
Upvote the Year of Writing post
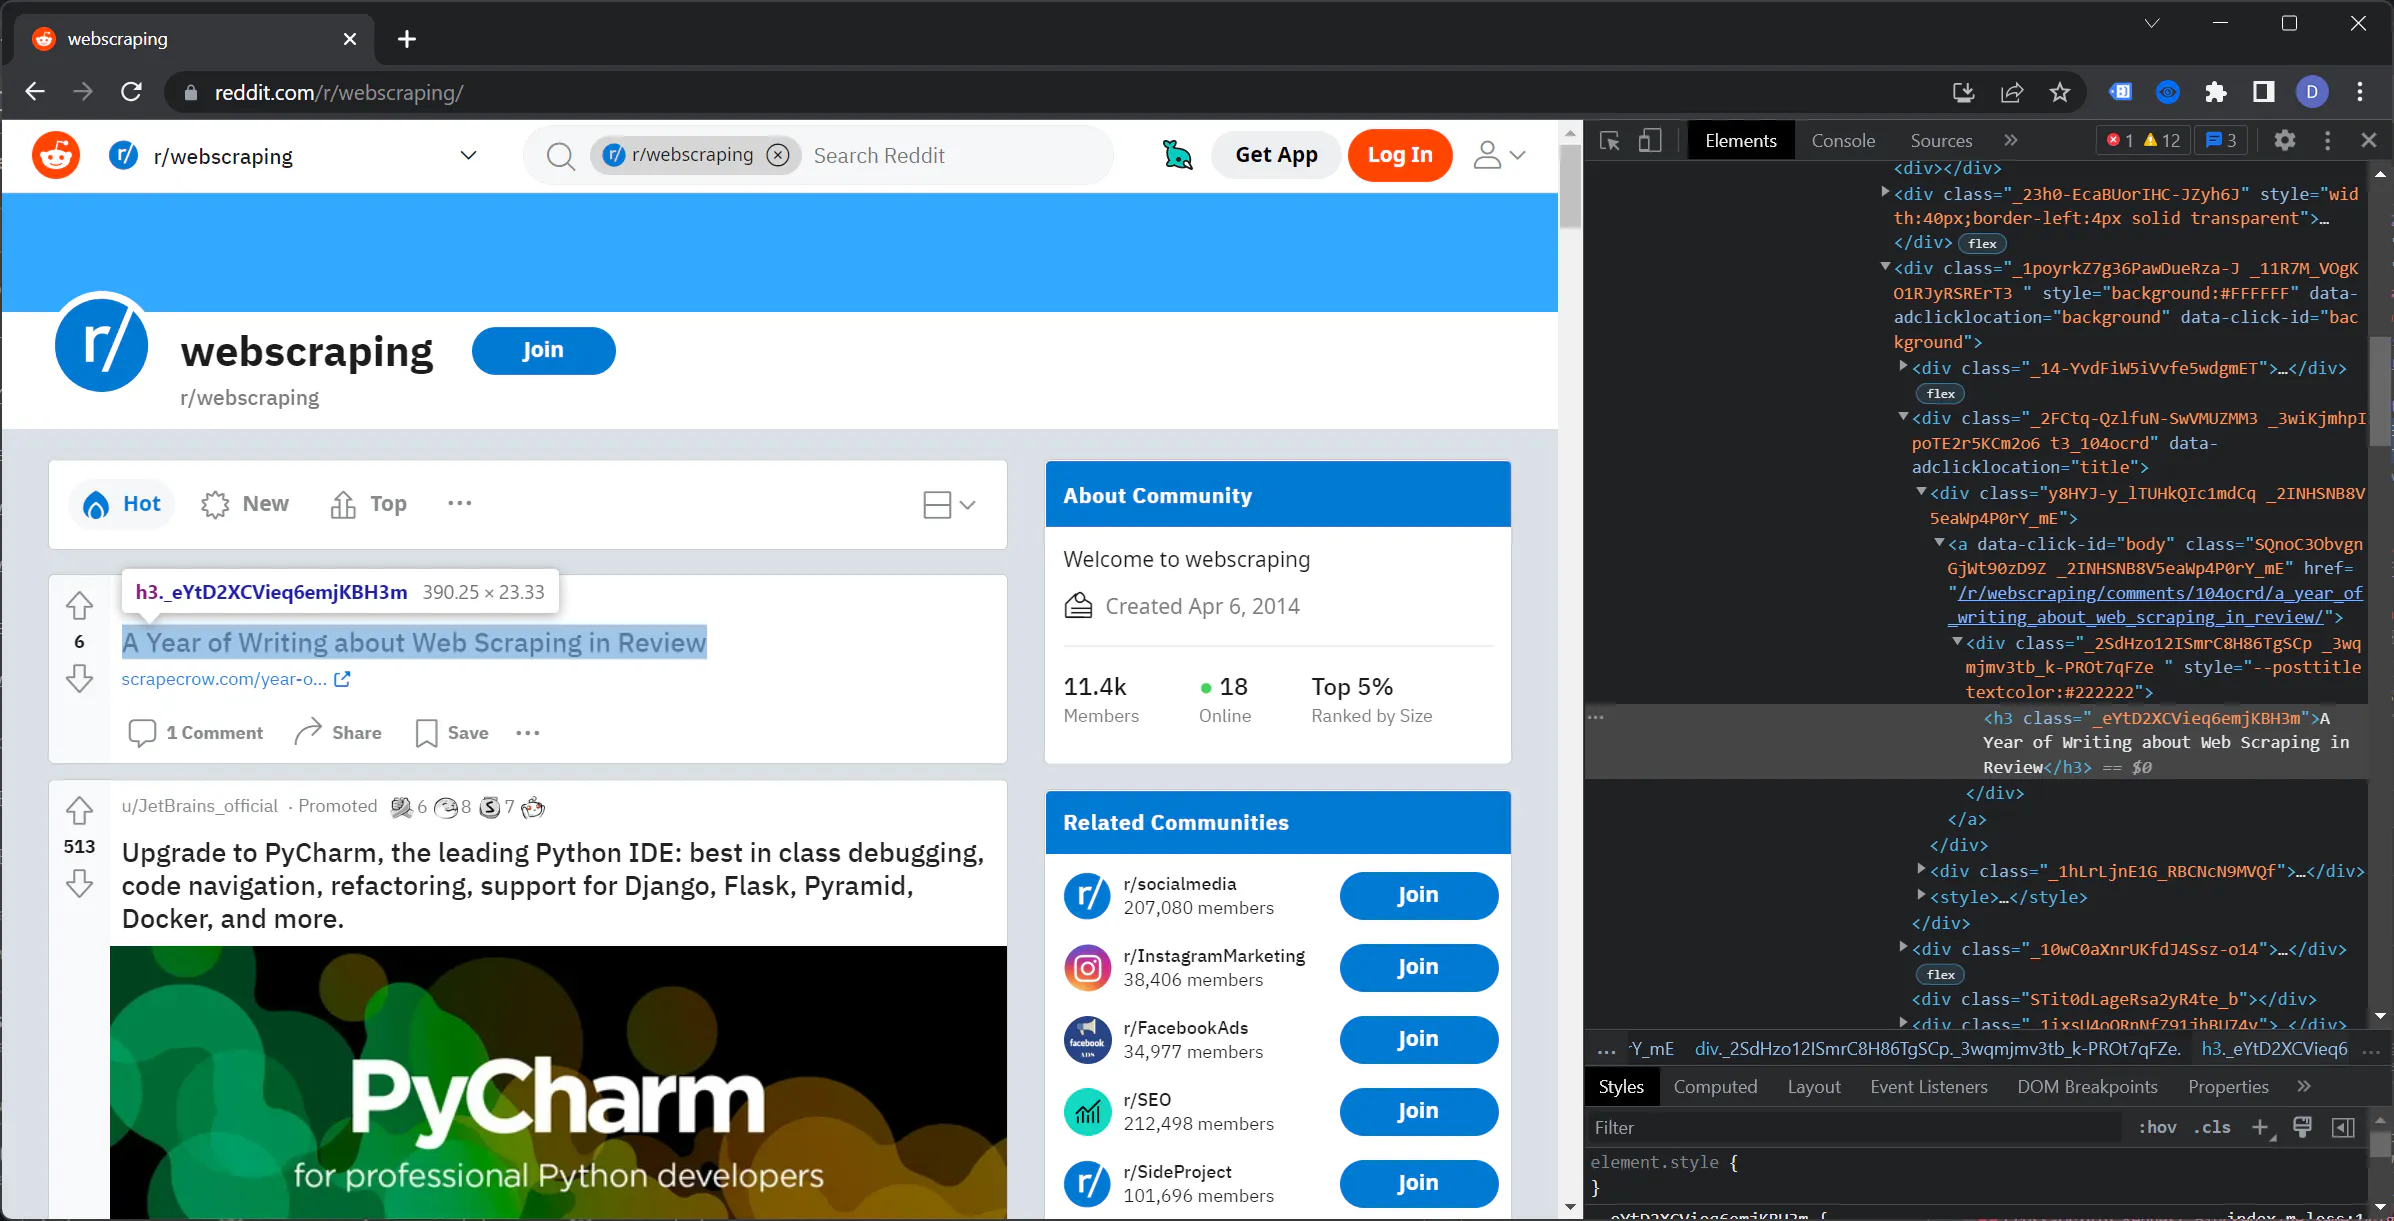[79, 605]
